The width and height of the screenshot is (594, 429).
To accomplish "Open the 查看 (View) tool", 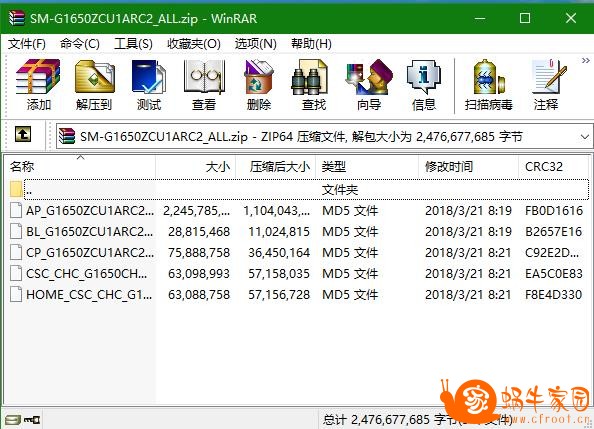I will tap(204, 85).
